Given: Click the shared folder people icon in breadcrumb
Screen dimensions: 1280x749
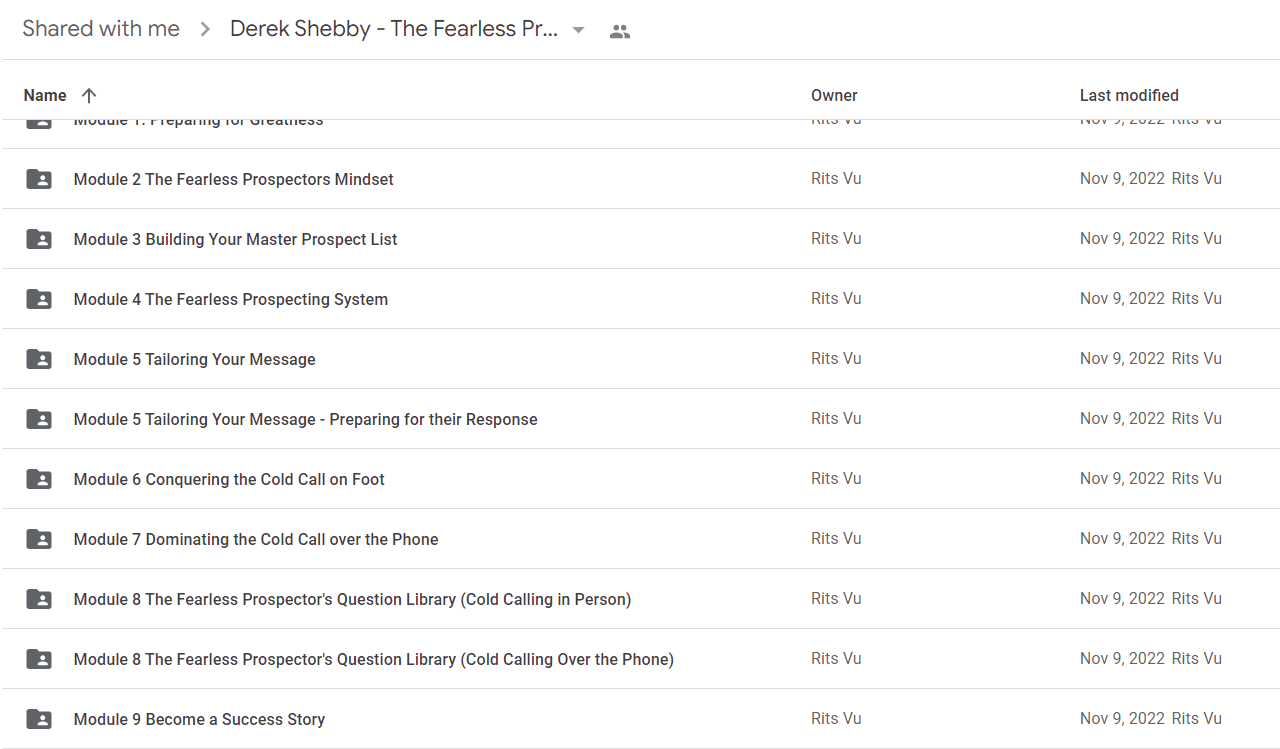Looking at the screenshot, I should 620,31.
